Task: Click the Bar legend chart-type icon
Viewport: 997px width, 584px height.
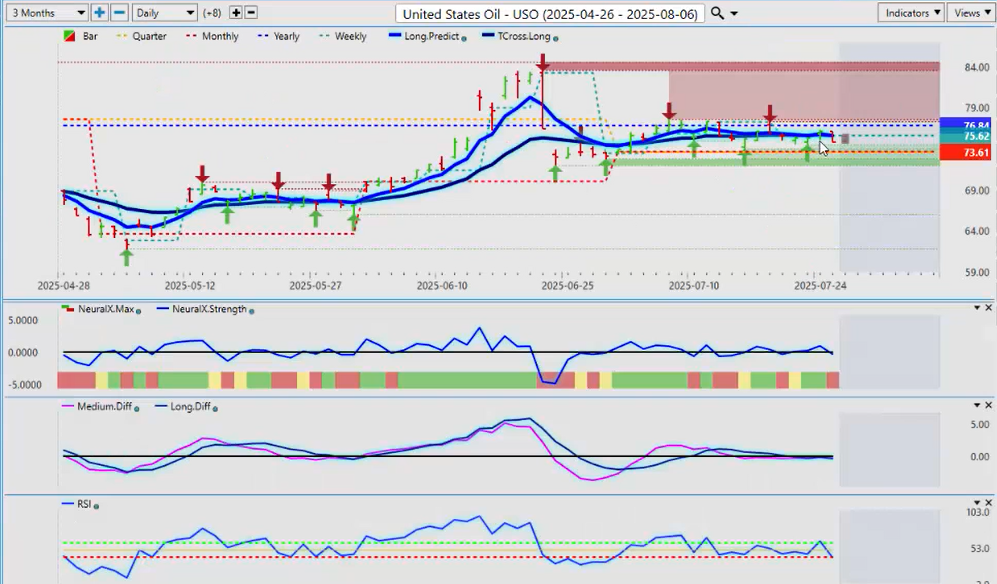Action: pyautogui.click(x=68, y=36)
